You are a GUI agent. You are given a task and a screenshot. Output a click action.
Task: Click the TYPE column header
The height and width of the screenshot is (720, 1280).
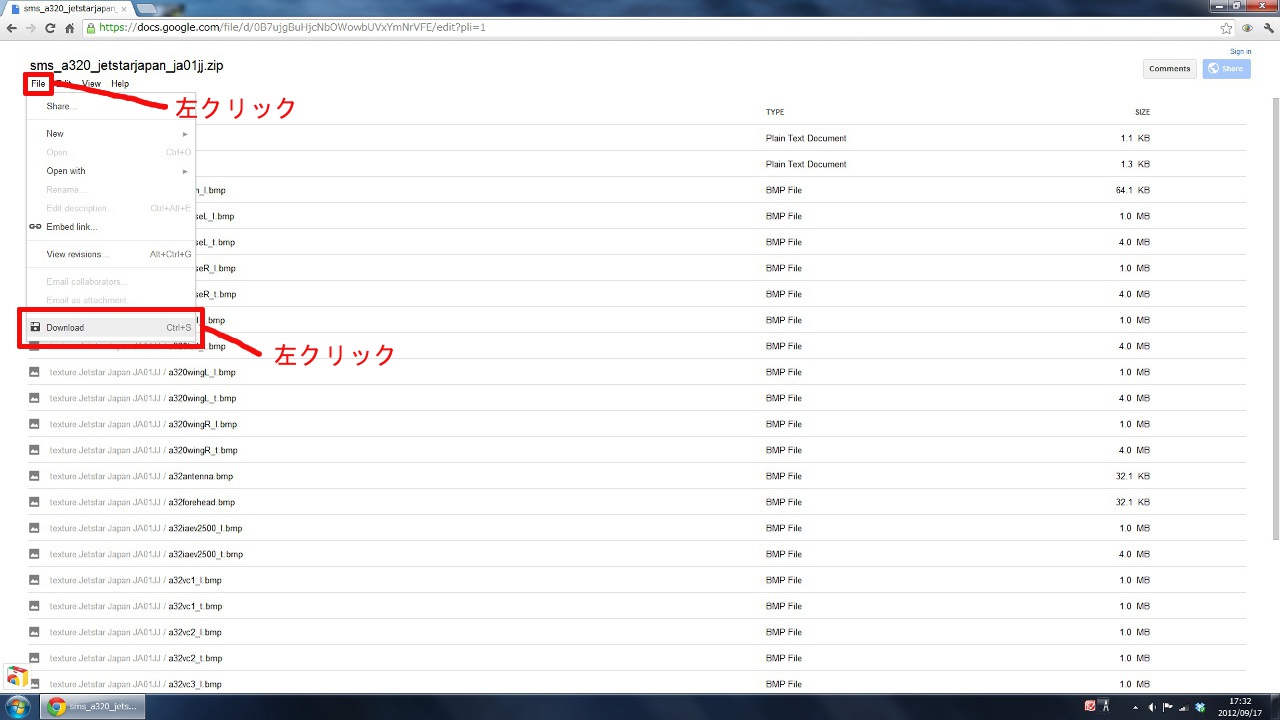tap(775, 112)
